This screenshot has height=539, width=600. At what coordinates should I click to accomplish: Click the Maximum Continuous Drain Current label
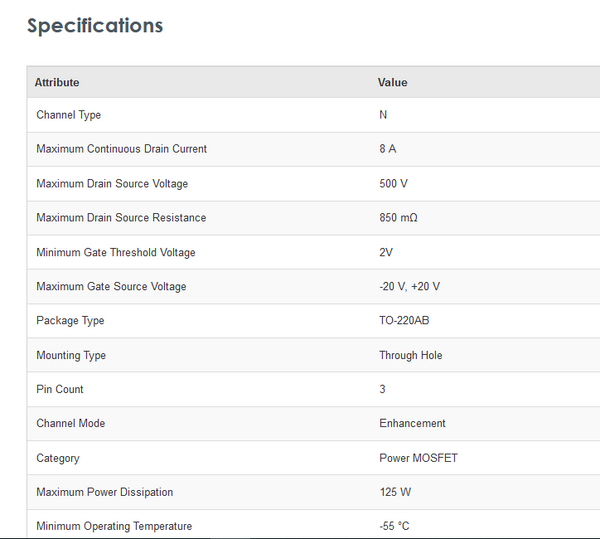[x=121, y=149]
